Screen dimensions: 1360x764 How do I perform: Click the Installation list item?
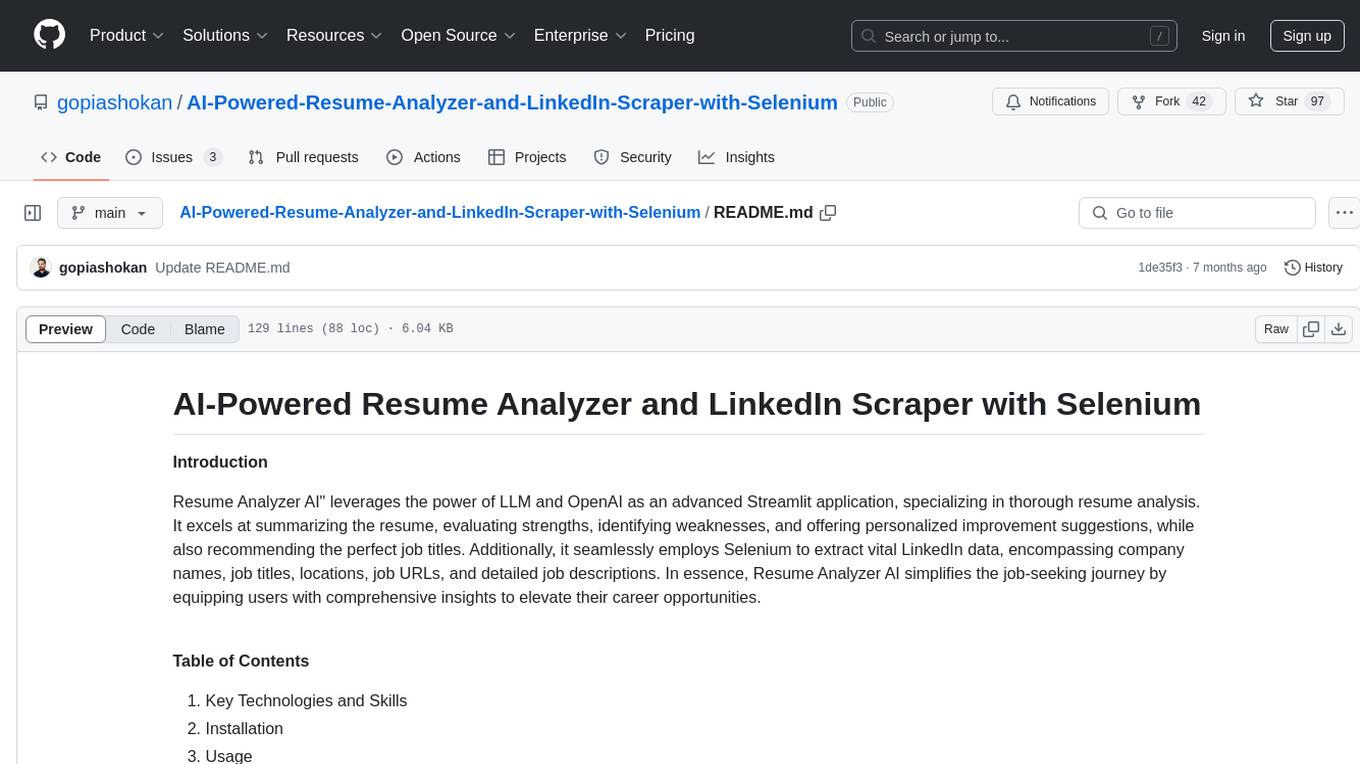point(244,729)
